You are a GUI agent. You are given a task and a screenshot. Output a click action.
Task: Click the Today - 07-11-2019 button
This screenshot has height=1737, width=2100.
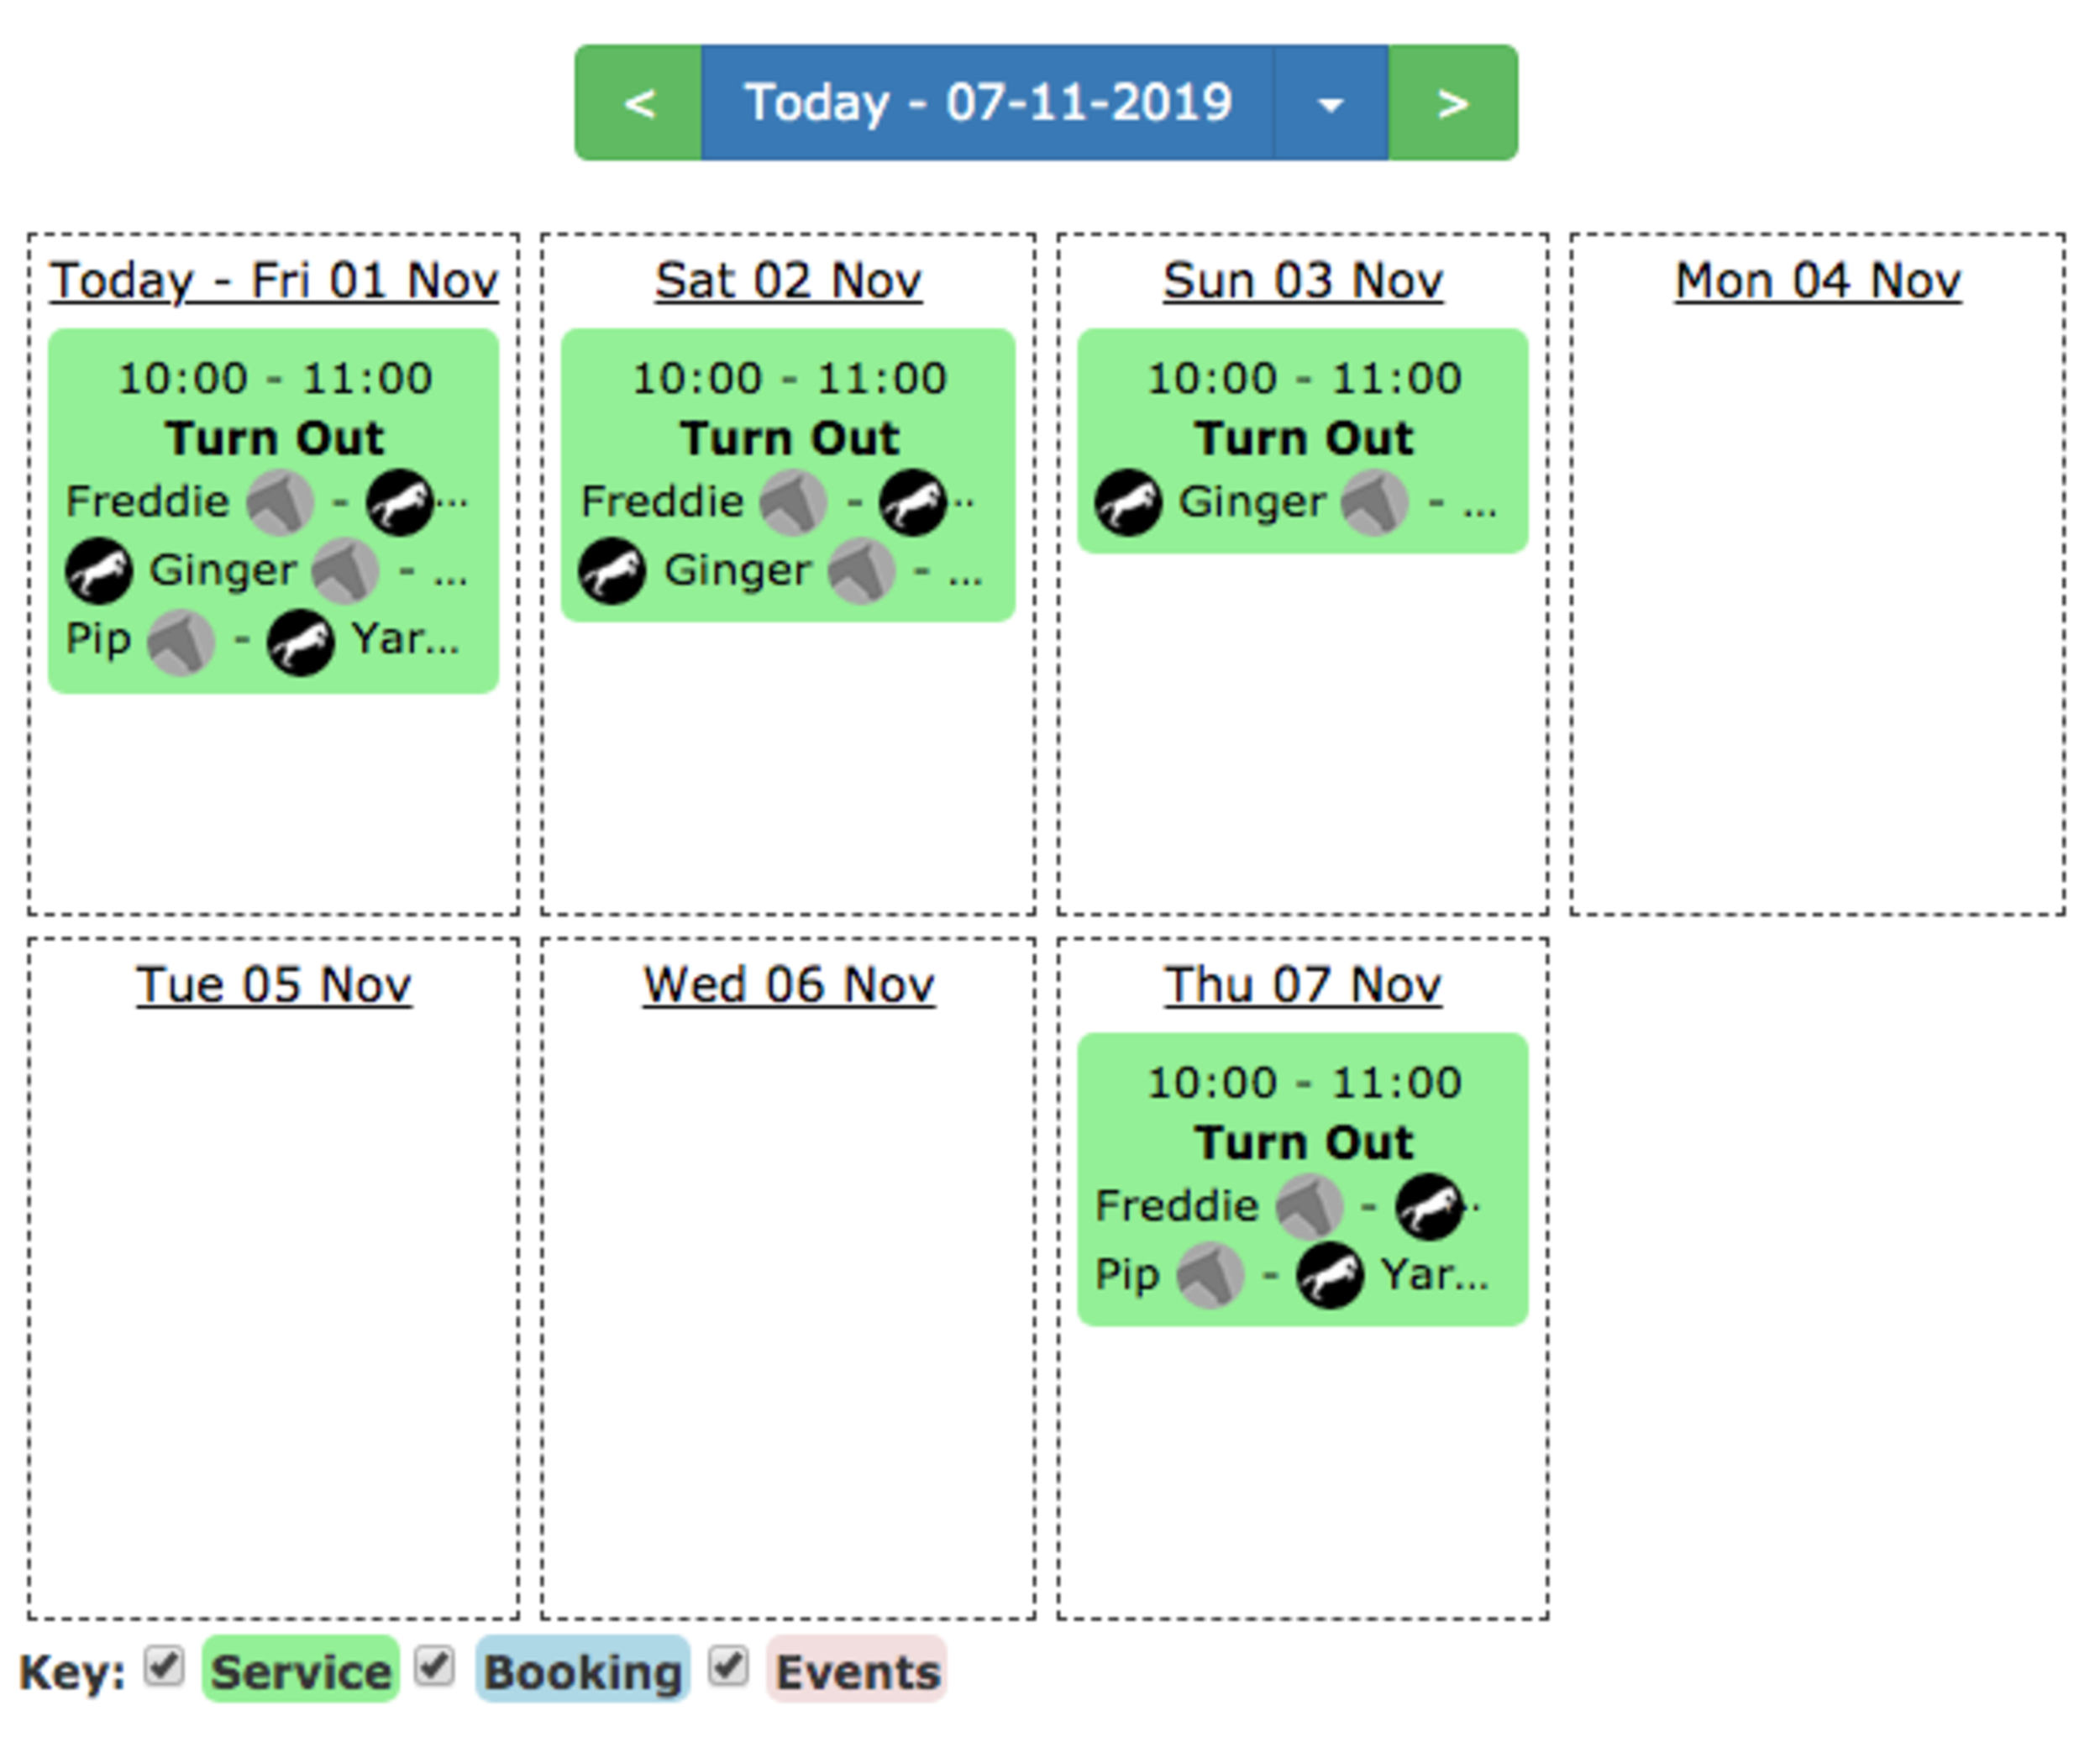click(x=988, y=103)
